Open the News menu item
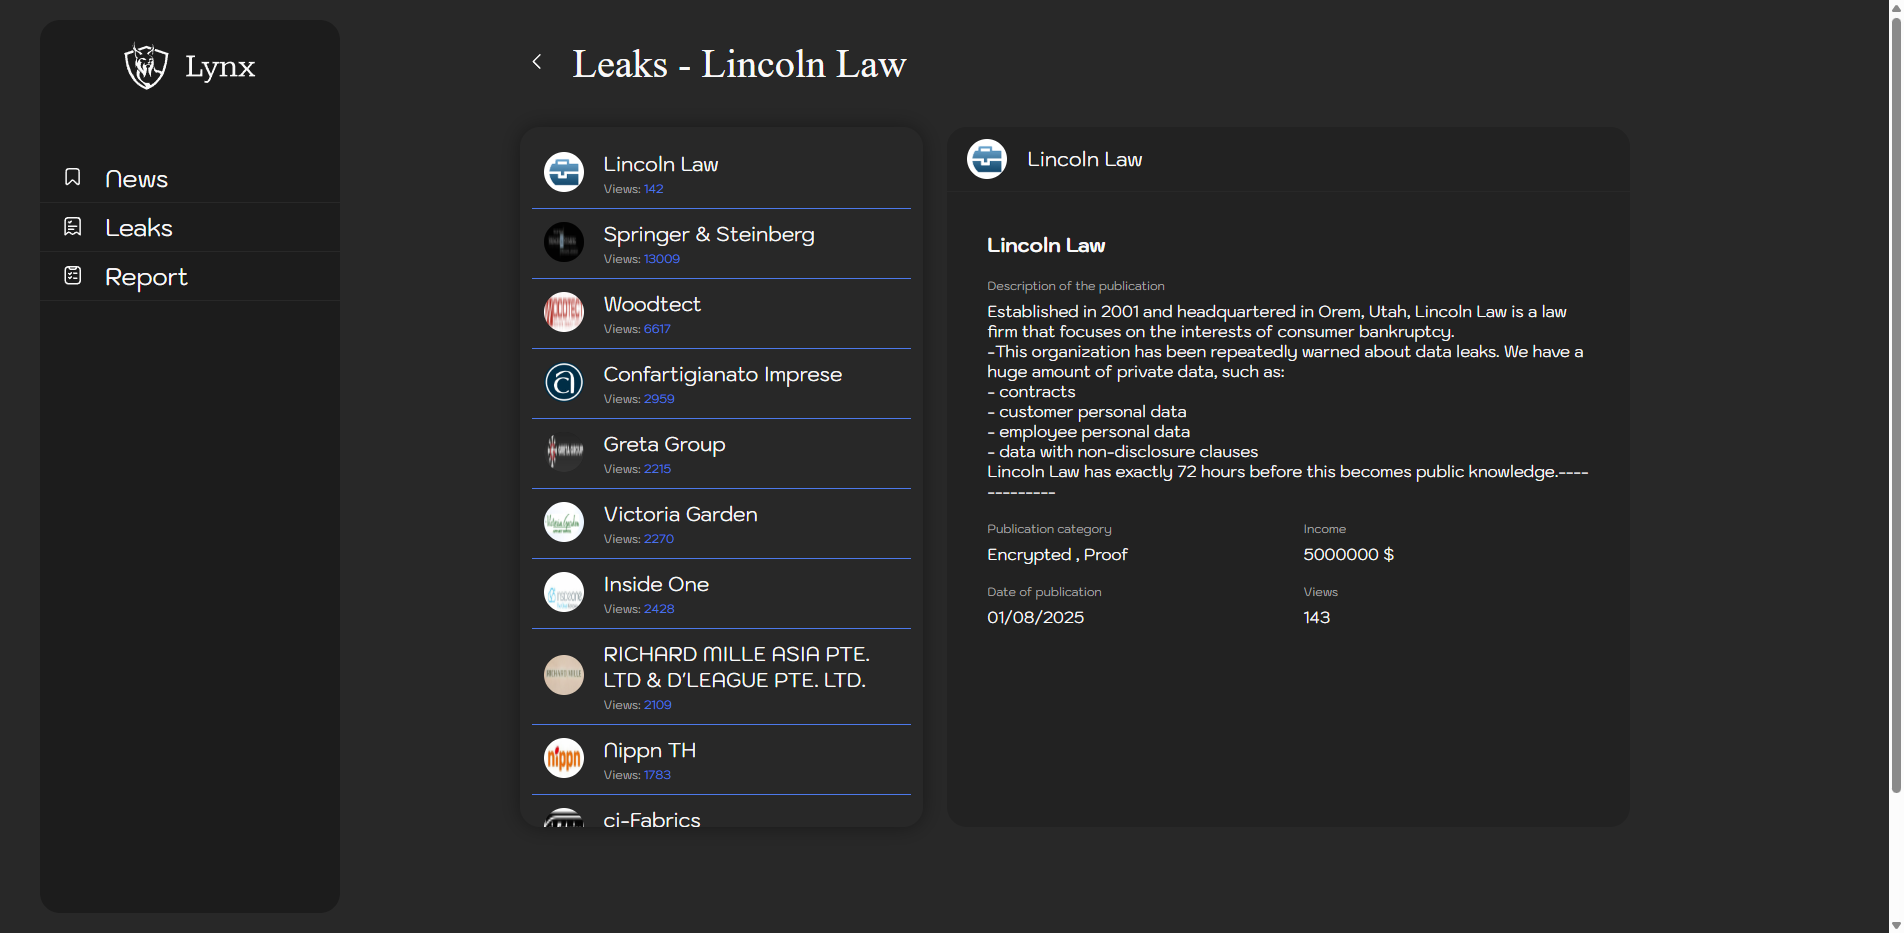This screenshot has height=933, width=1904. [136, 179]
